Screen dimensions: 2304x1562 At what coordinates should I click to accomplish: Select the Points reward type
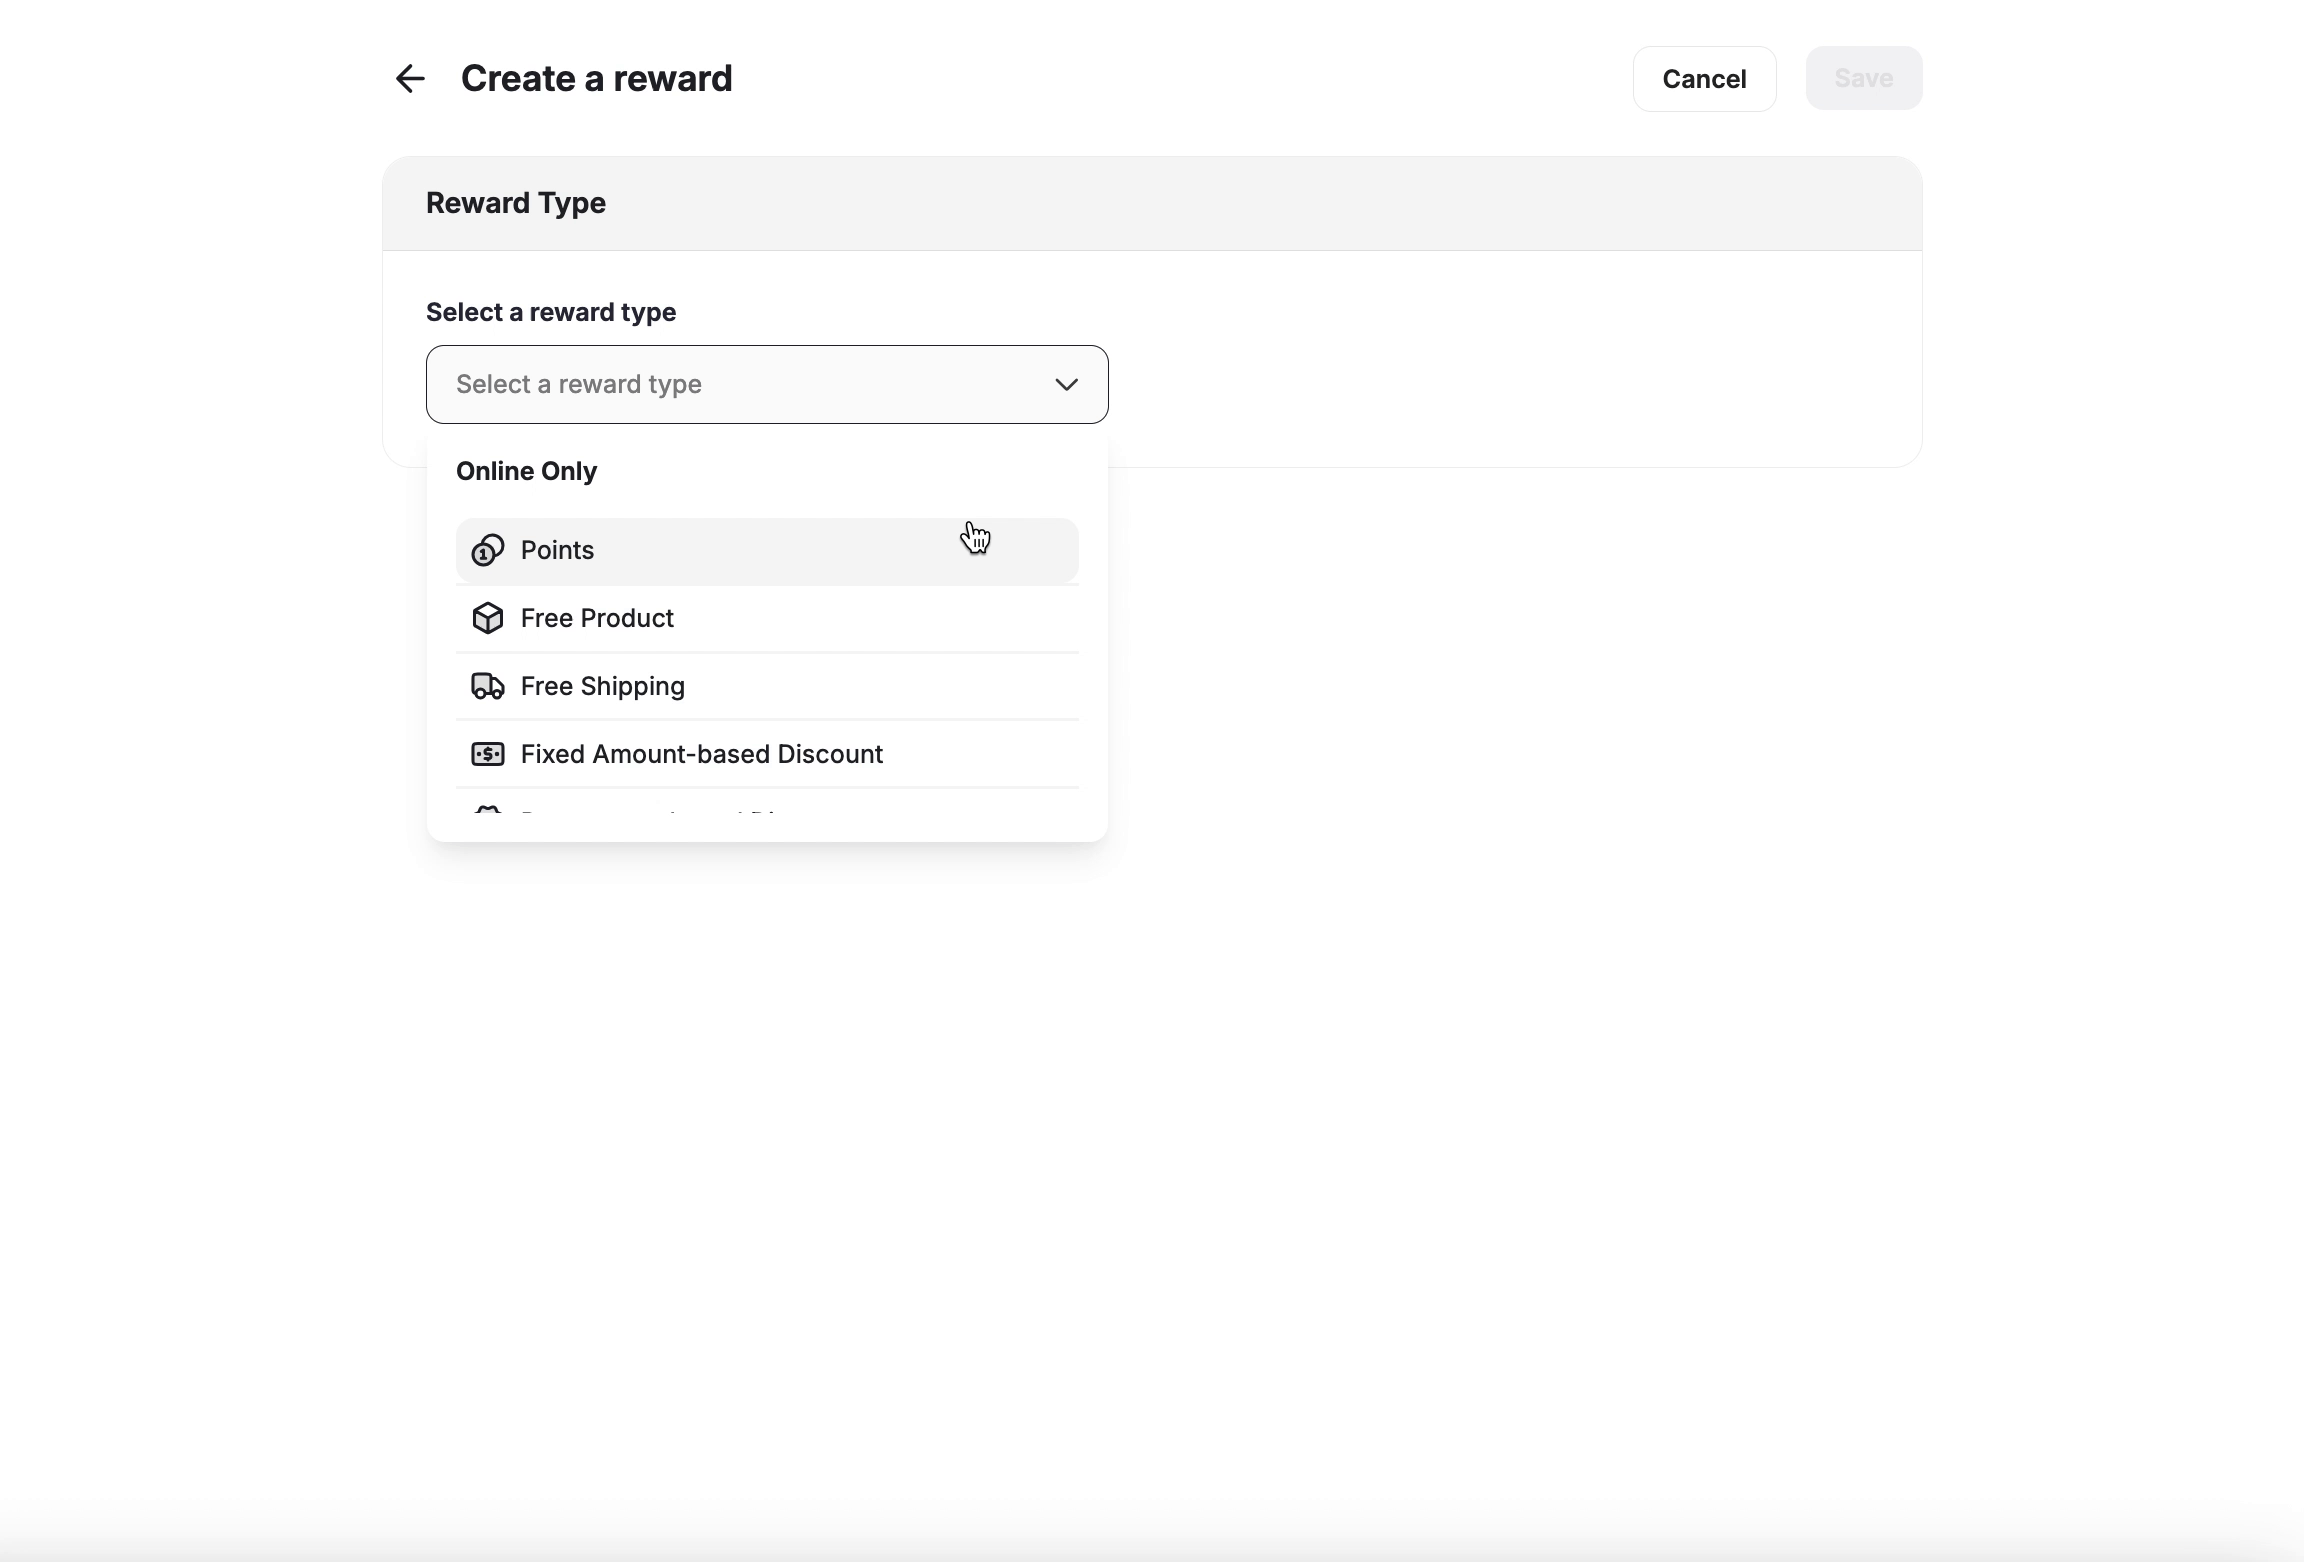(x=556, y=550)
